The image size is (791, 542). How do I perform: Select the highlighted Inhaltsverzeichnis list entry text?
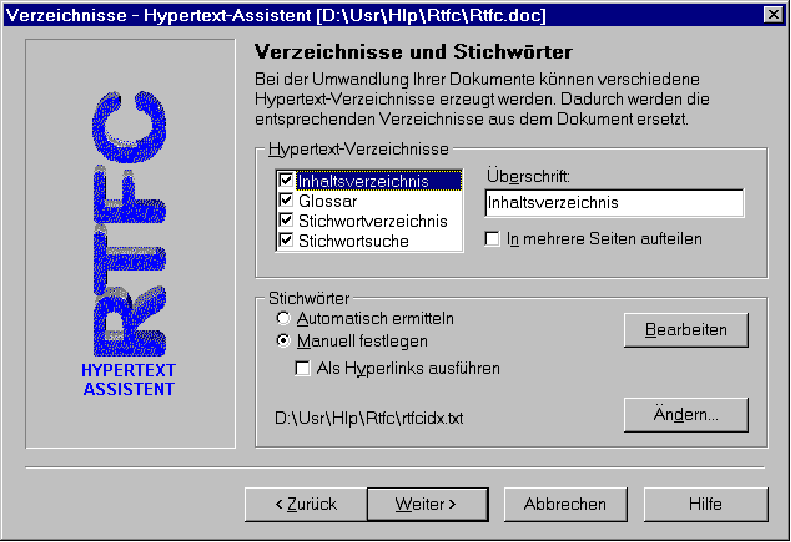click(364, 181)
